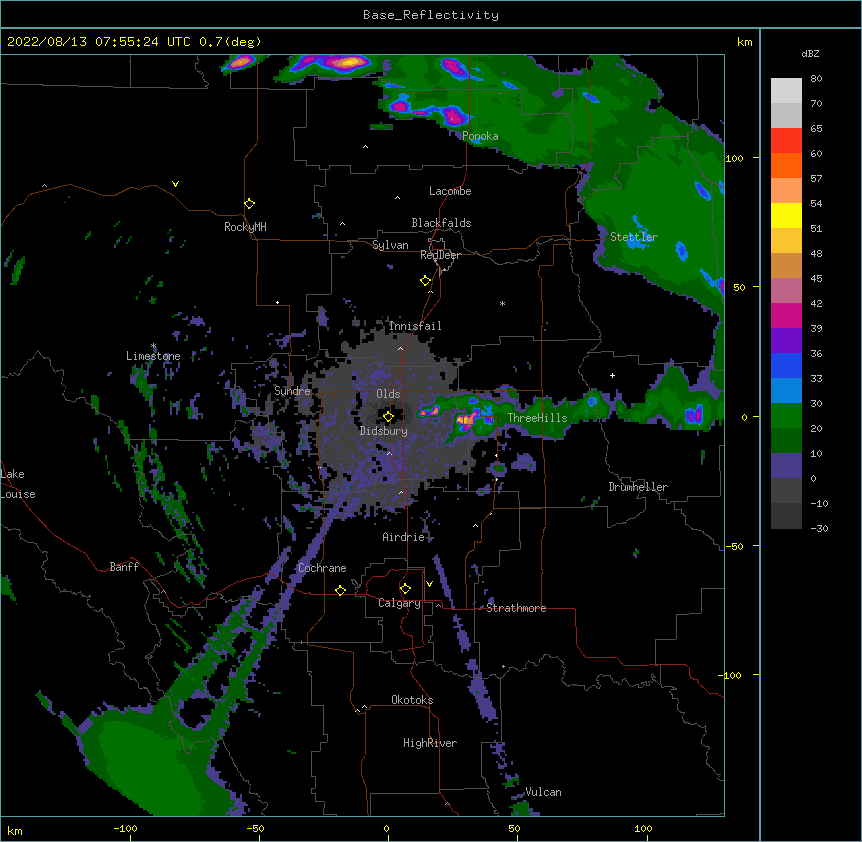862x842 pixels.
Task: Click the Lacombe city label
Action: coord(450,191)
